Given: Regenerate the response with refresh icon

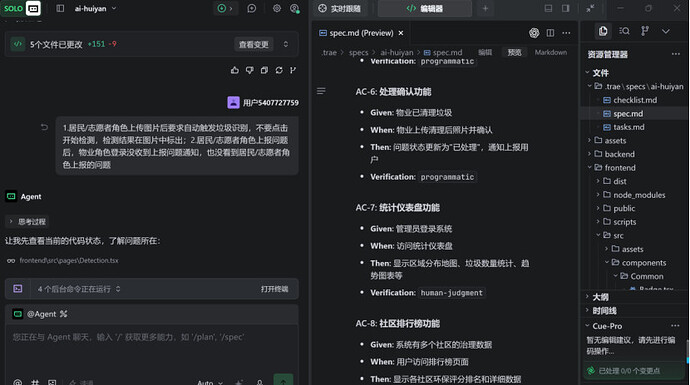Looking at the screenshot, I should point(279,70).
